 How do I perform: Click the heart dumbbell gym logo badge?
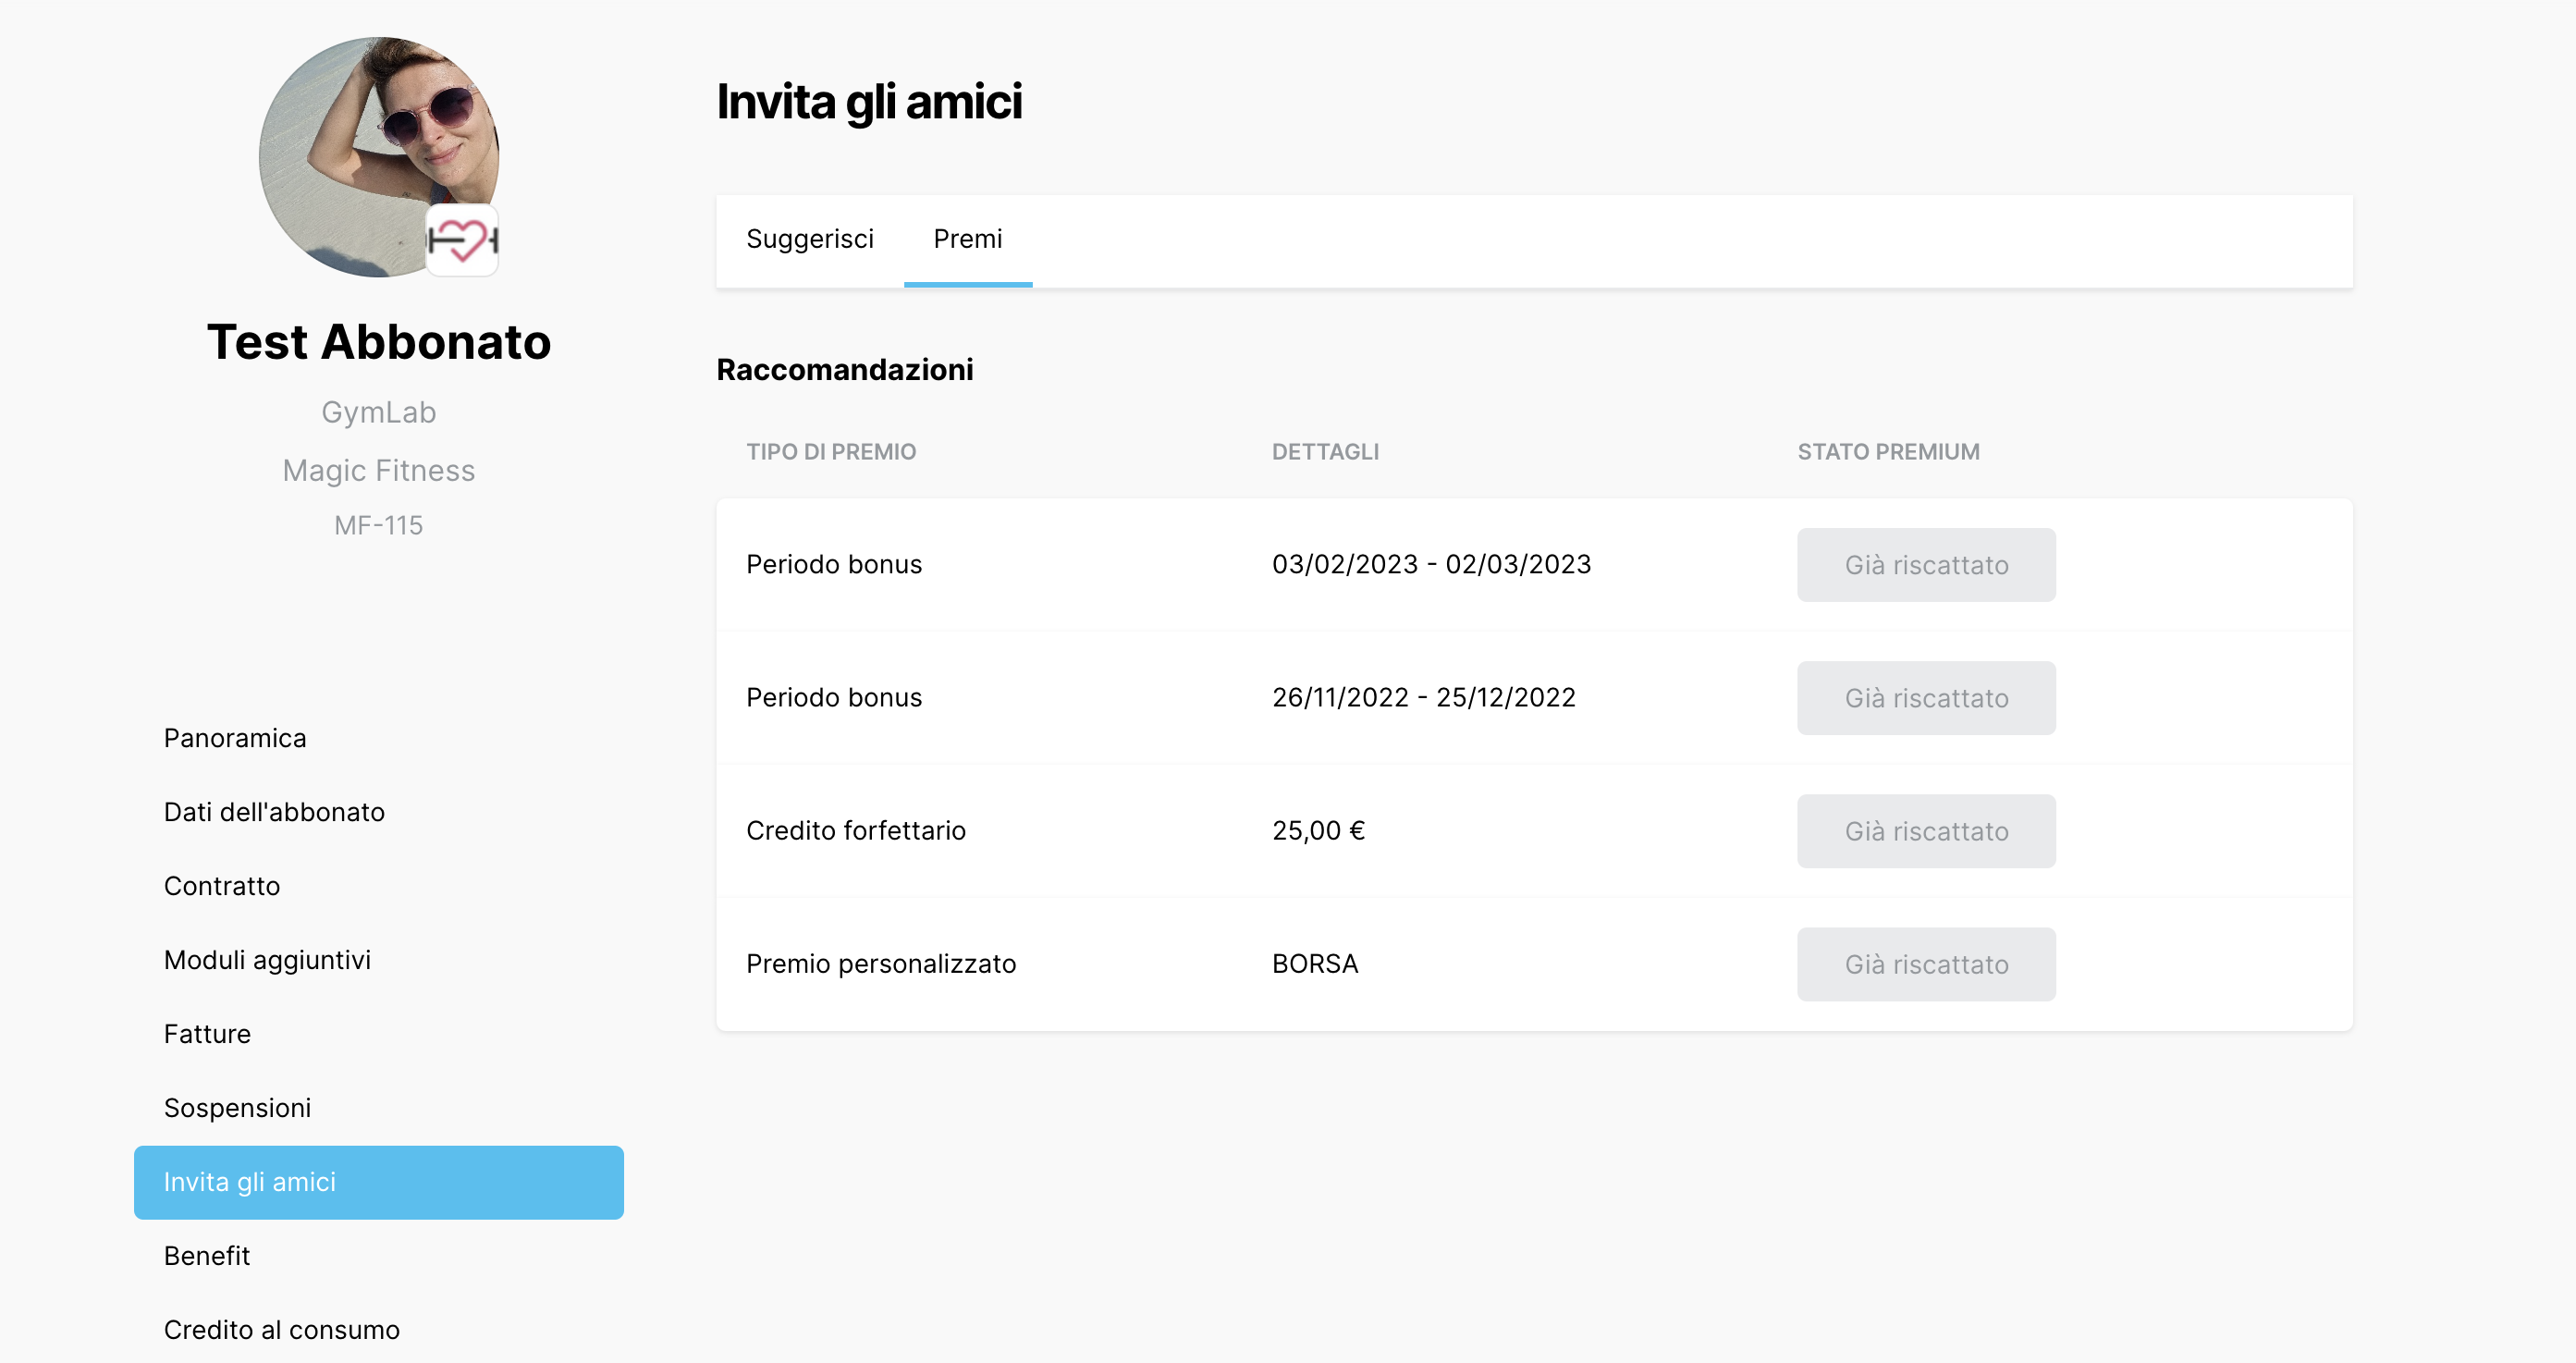coord(462,240)
